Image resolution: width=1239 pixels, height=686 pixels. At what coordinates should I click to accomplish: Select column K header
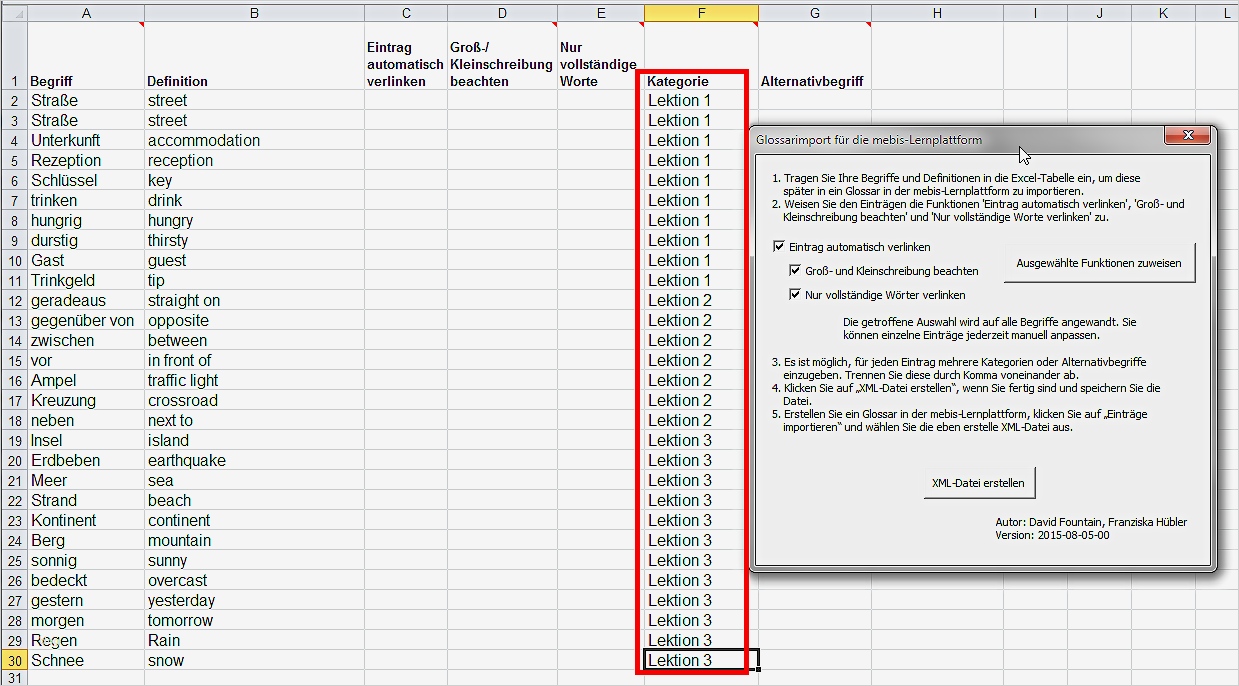pos(1163,13)
